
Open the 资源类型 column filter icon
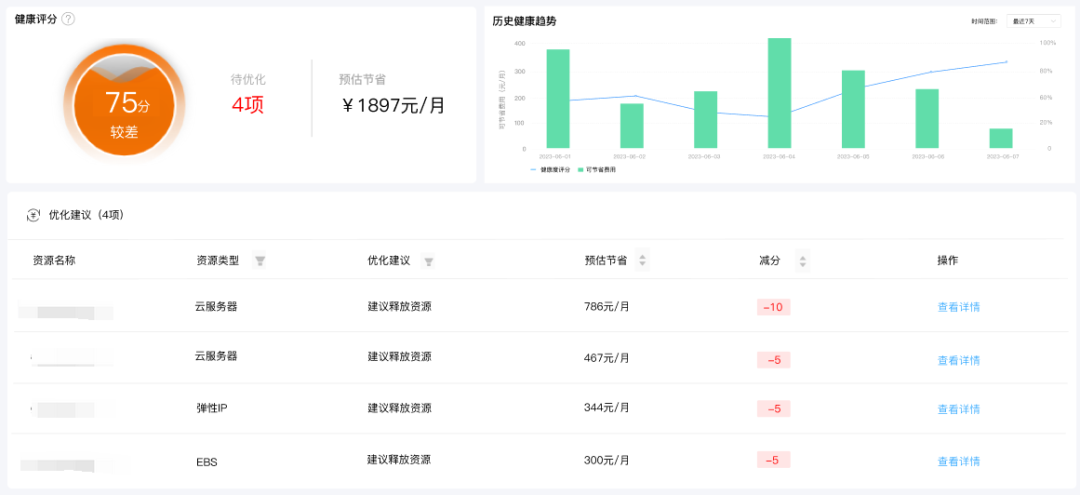(x=260, y=262)
